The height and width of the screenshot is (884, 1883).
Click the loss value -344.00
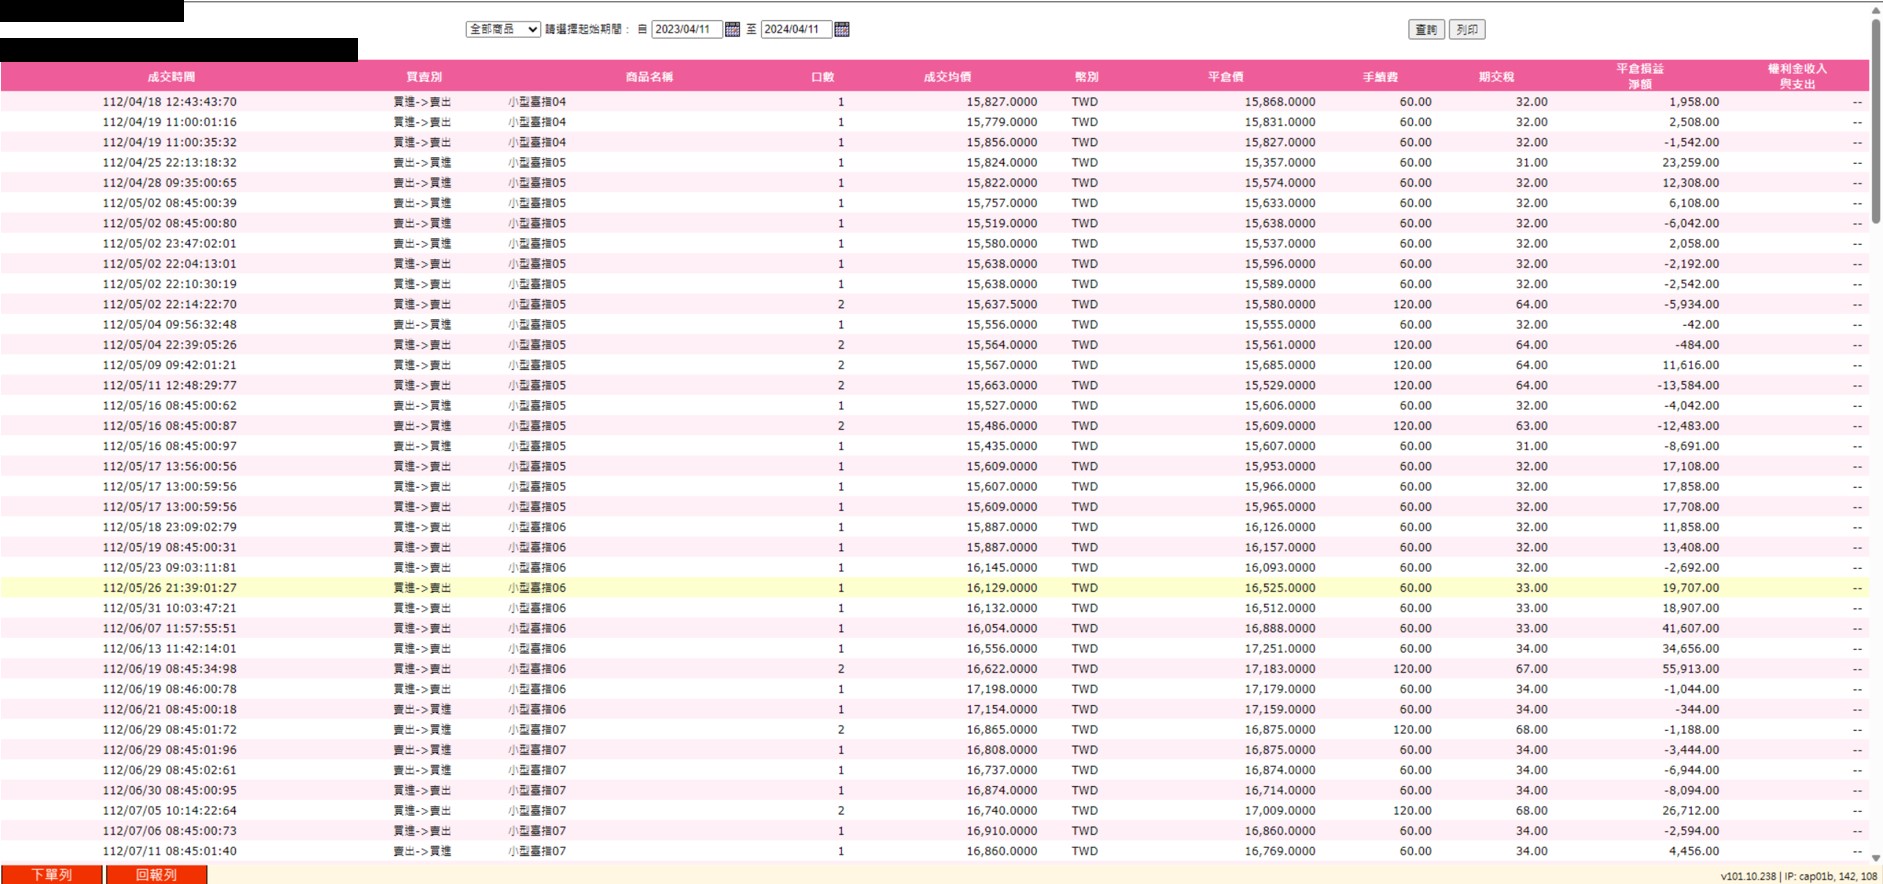(x=1698, y=709)
